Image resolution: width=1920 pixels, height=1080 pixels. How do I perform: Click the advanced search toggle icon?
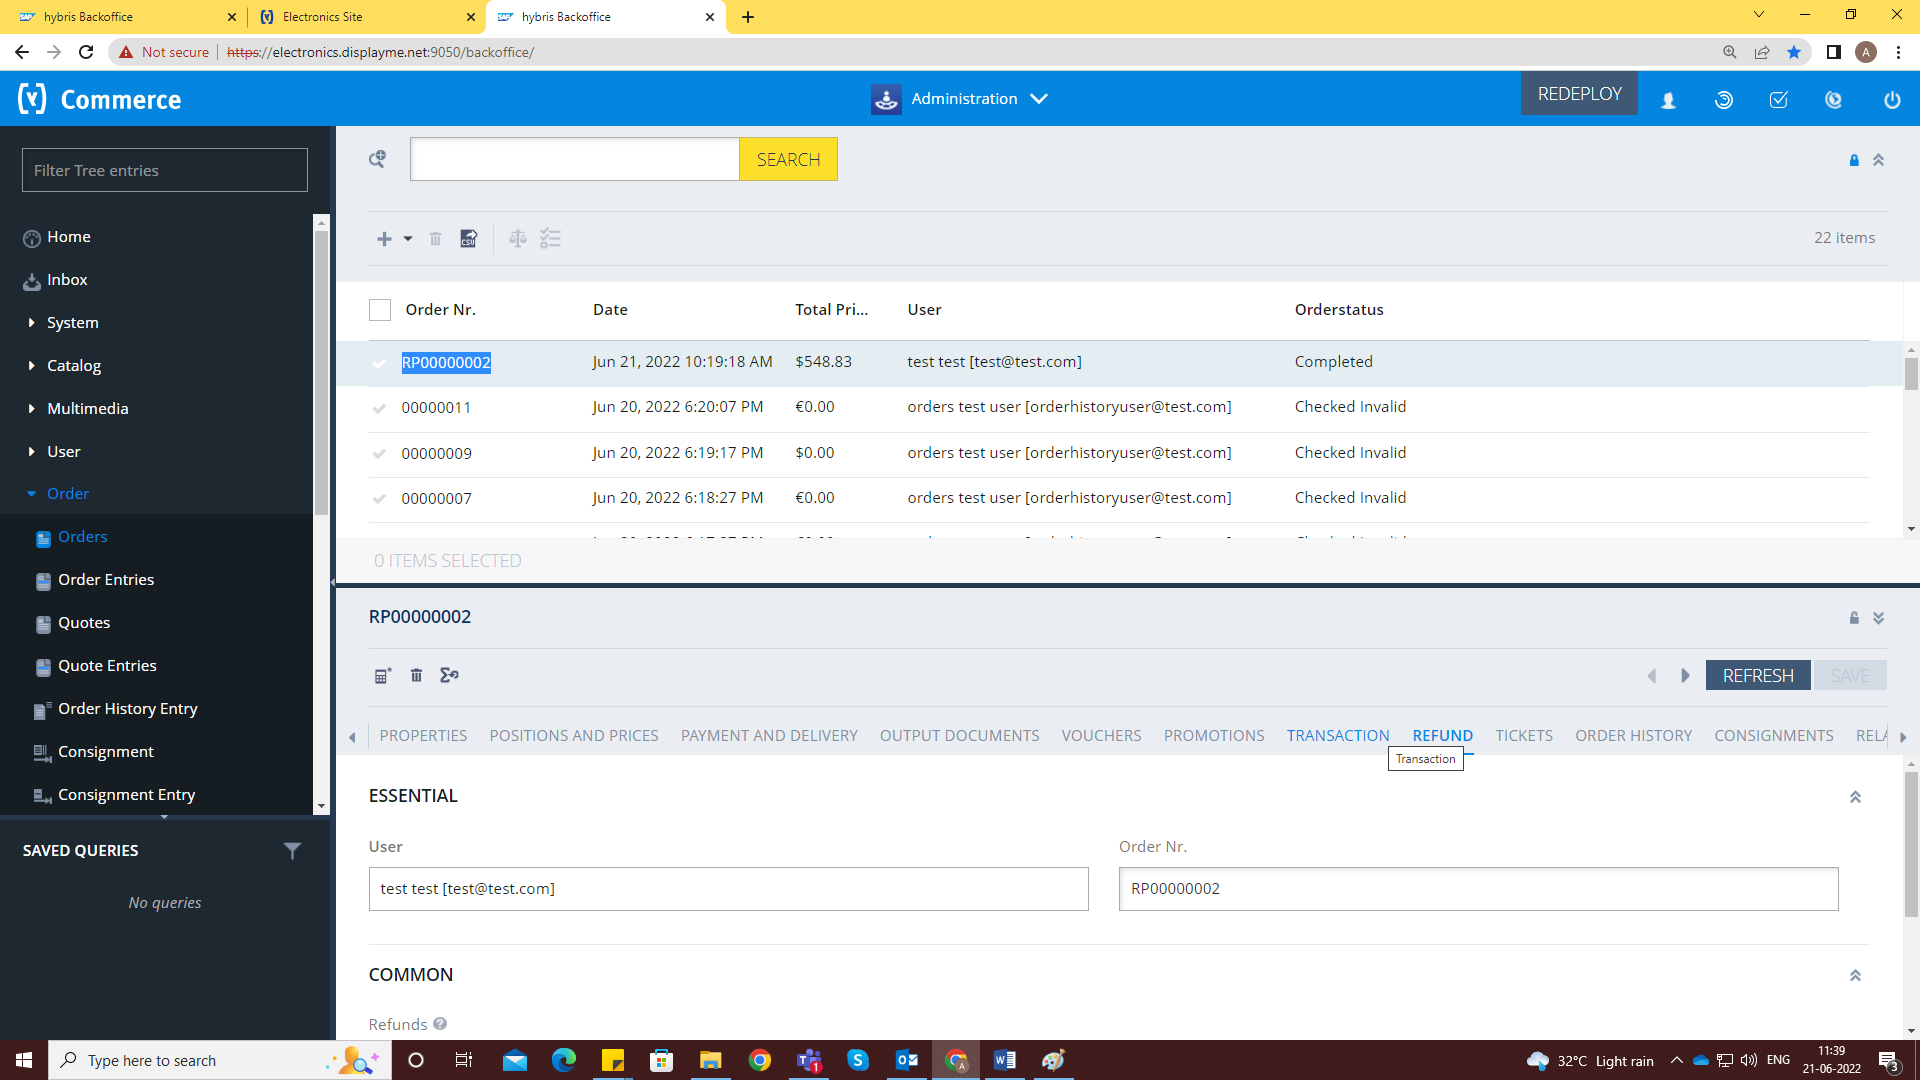coord(377,159)
